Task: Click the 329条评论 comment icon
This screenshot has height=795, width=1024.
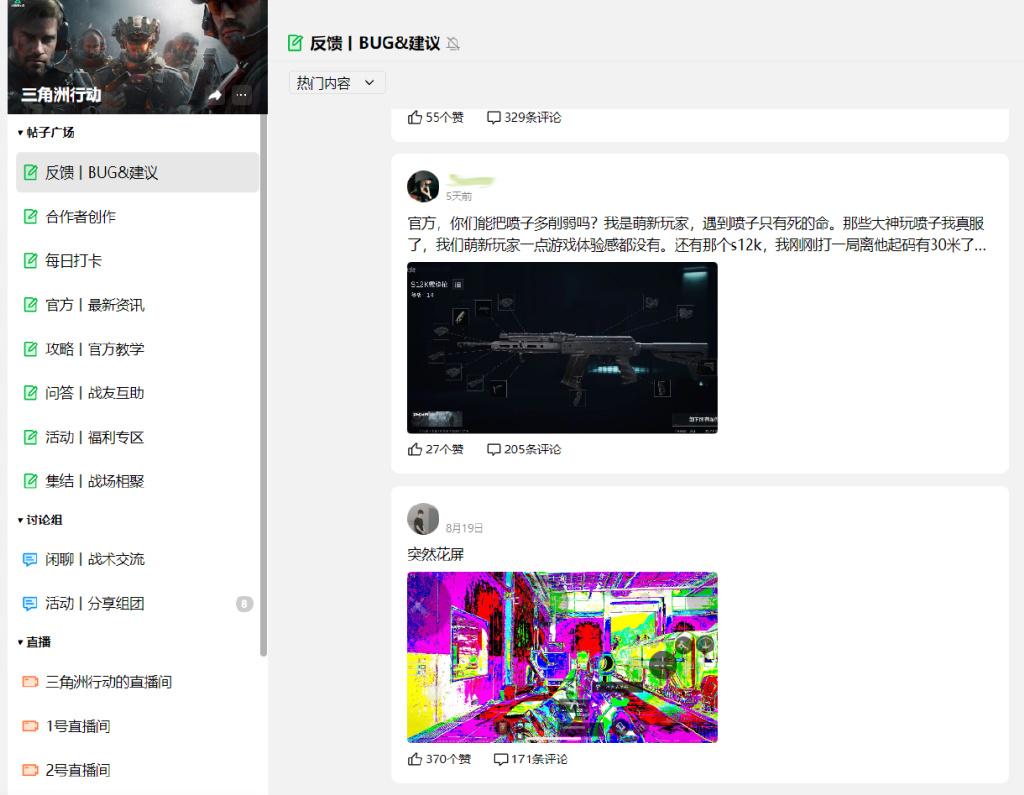Action: coord(494,117)
